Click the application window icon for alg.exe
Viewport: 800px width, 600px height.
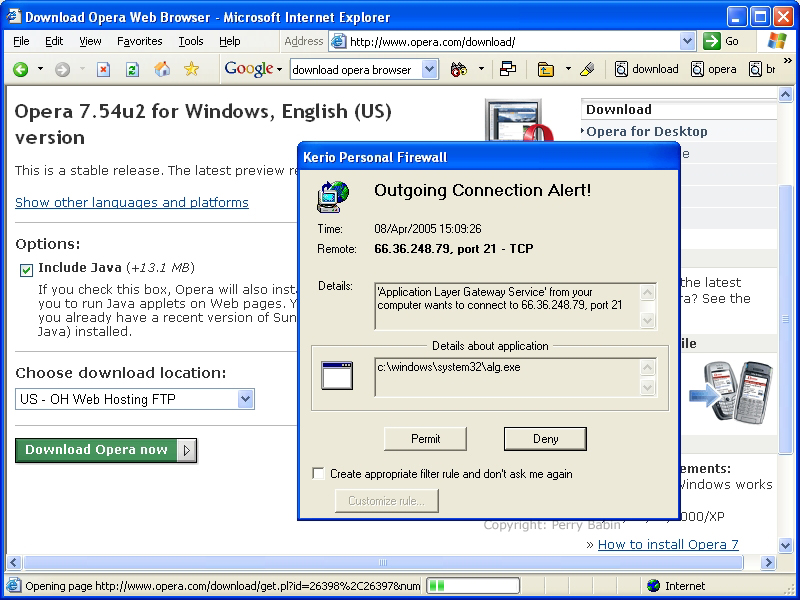(337, 376)
